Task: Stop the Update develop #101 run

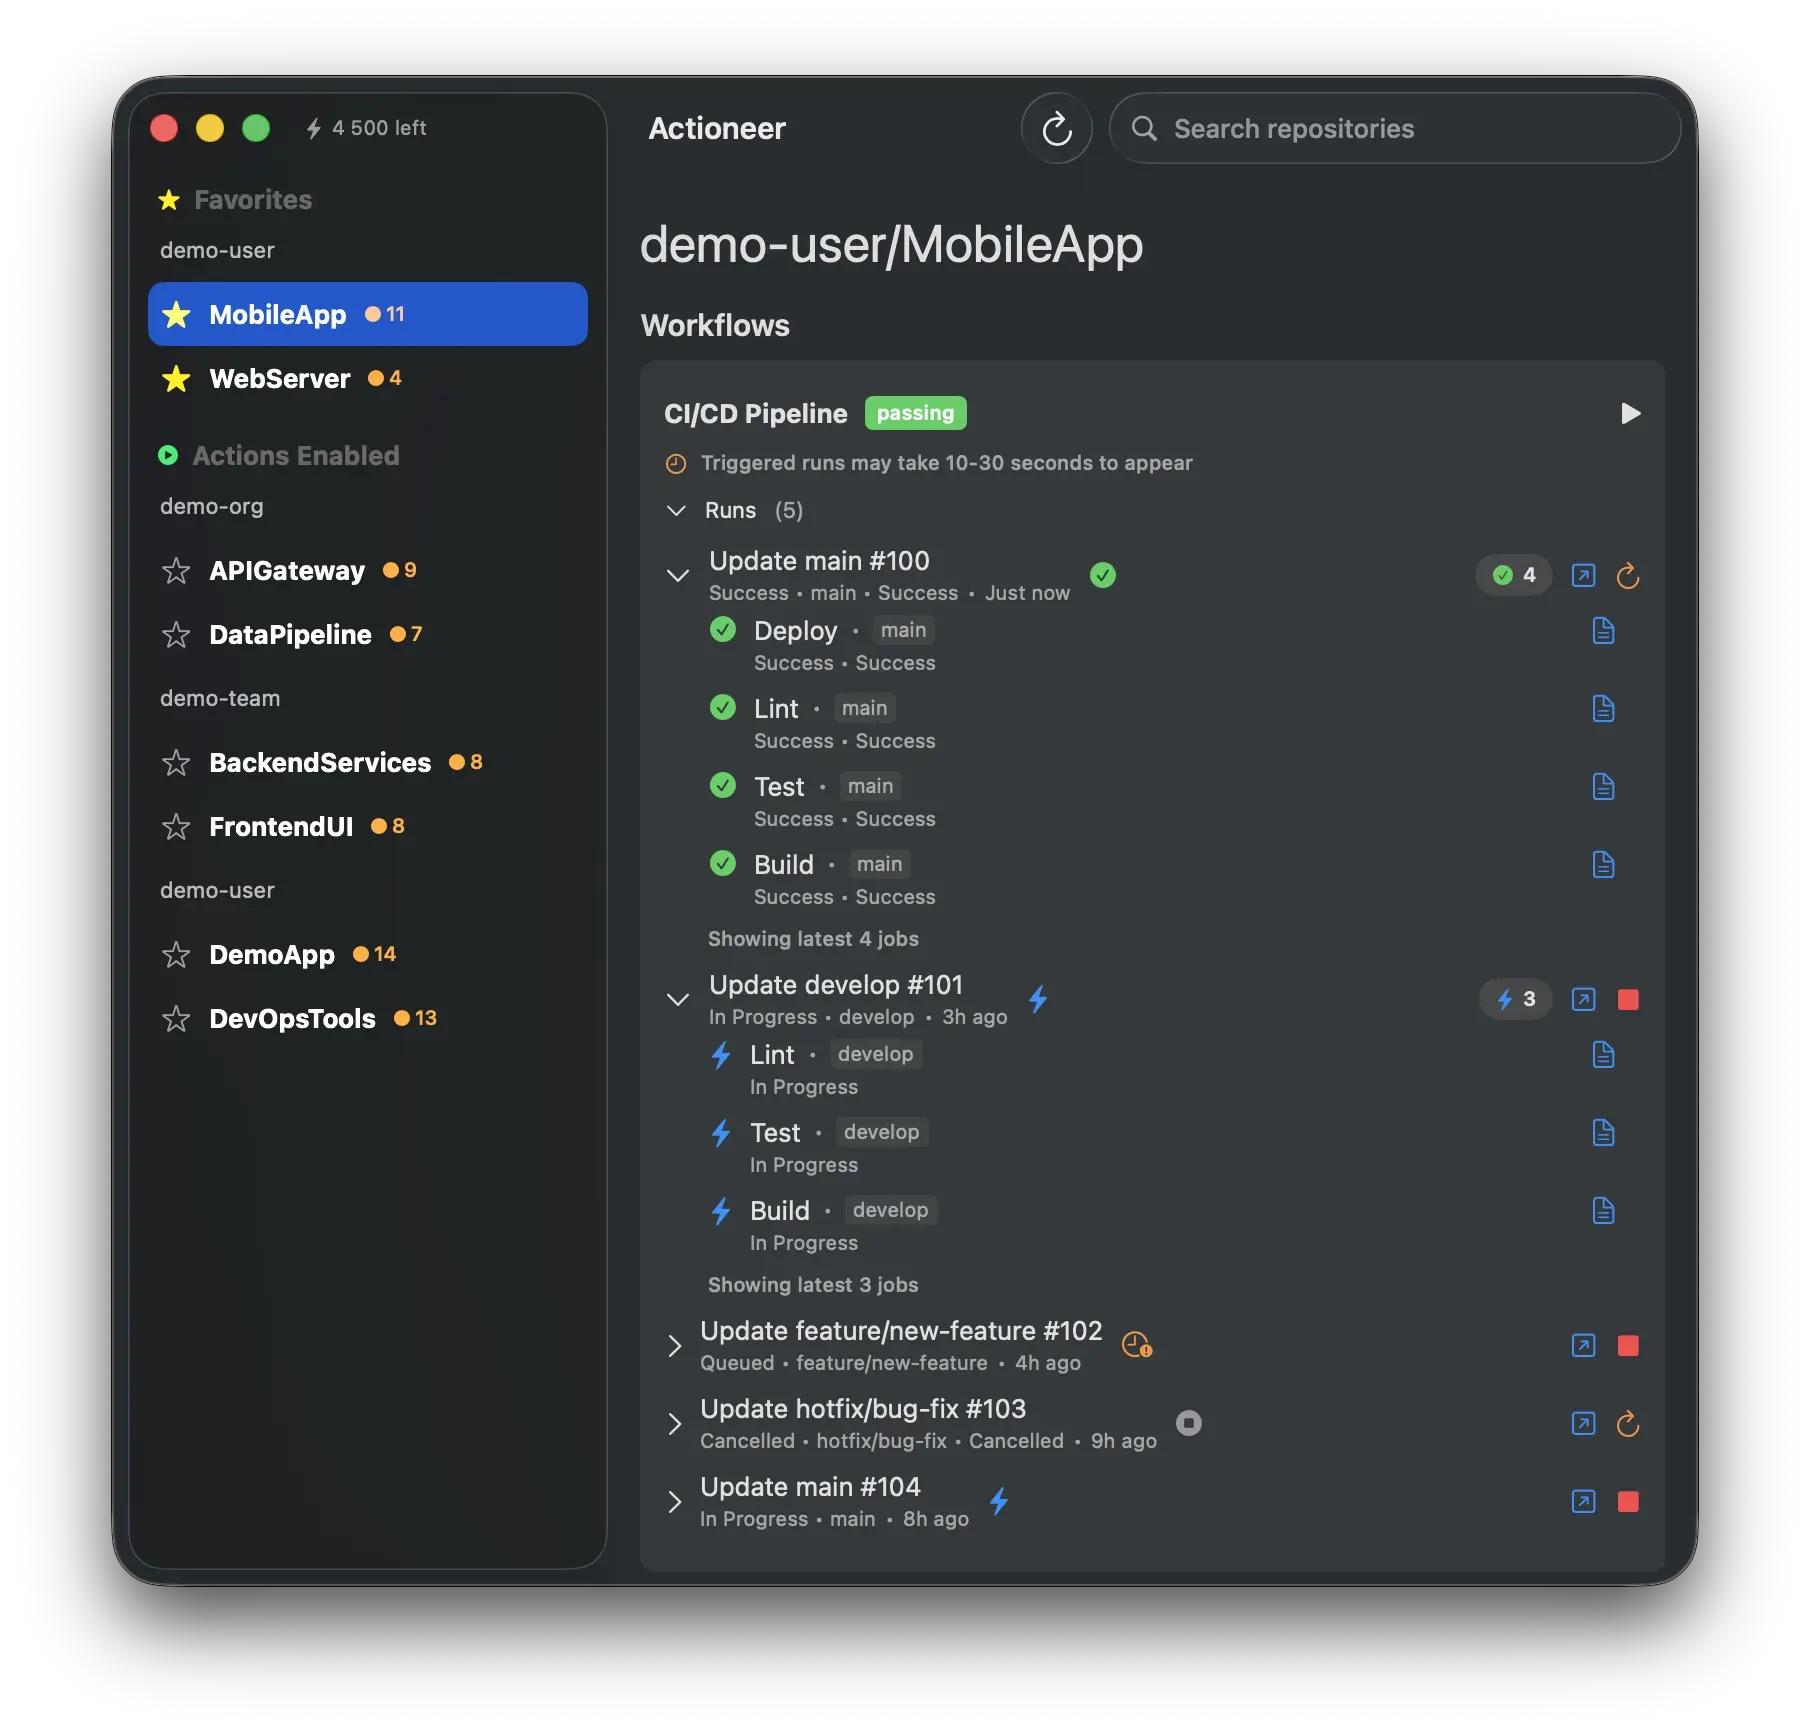Action: (1628, 999)
